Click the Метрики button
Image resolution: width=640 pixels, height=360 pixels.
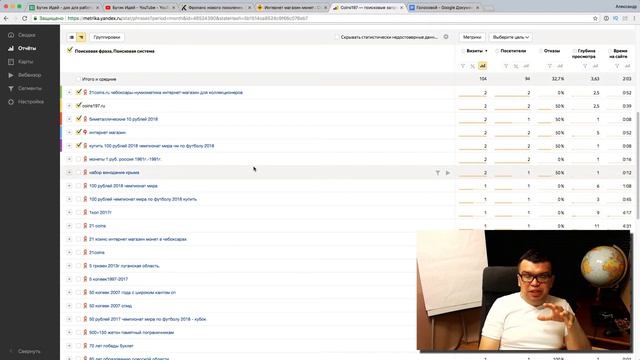[x=472, y=37]
